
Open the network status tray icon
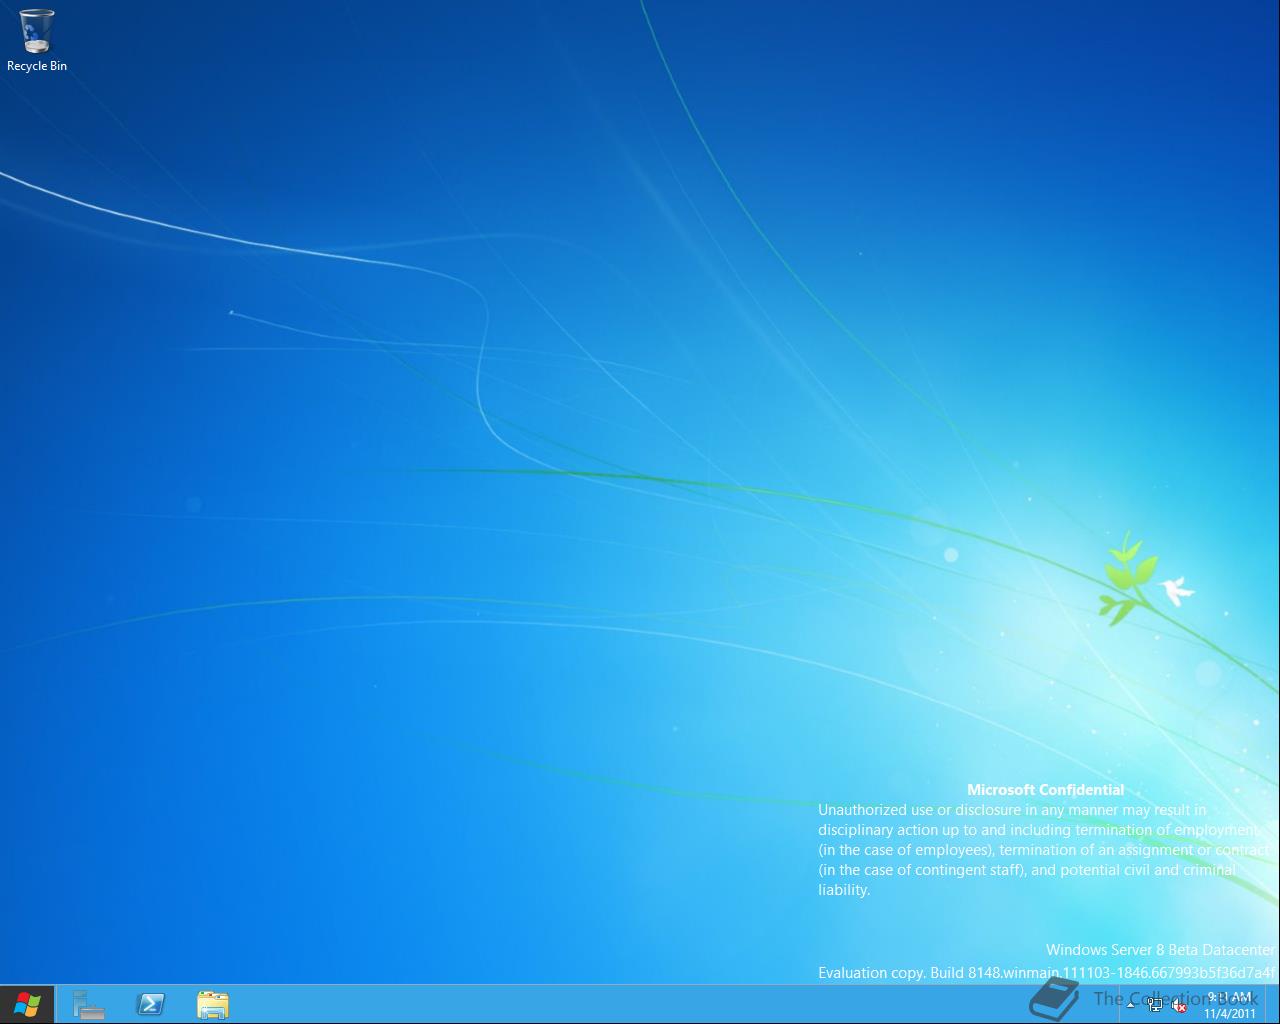pos(1155,1005)
